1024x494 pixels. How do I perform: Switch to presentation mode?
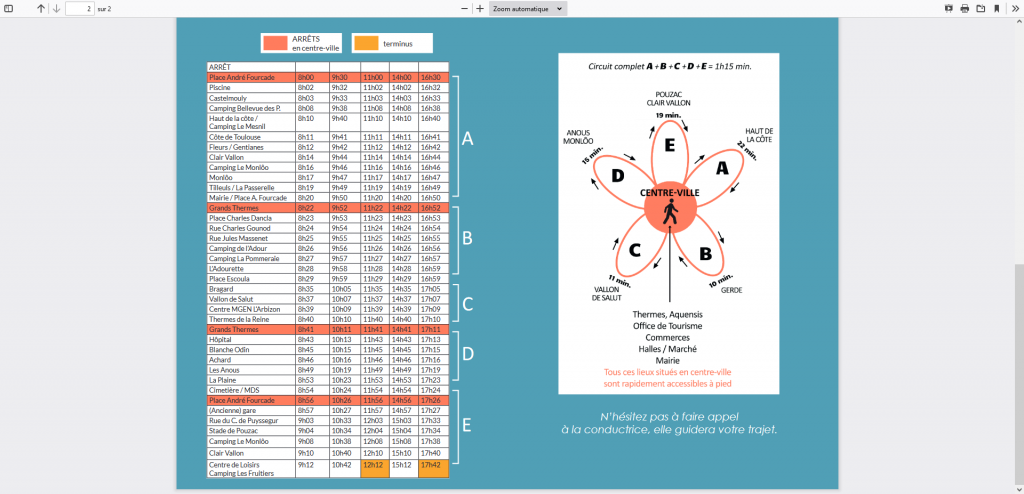pyautogui.click(x=949, y=8)
